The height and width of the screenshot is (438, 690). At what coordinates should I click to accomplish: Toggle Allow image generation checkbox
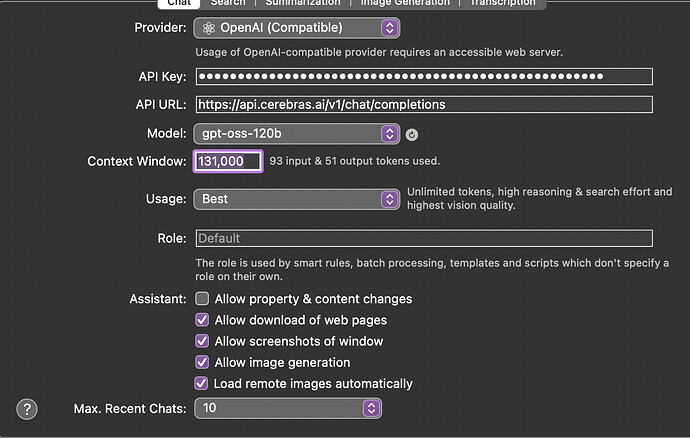202,362
